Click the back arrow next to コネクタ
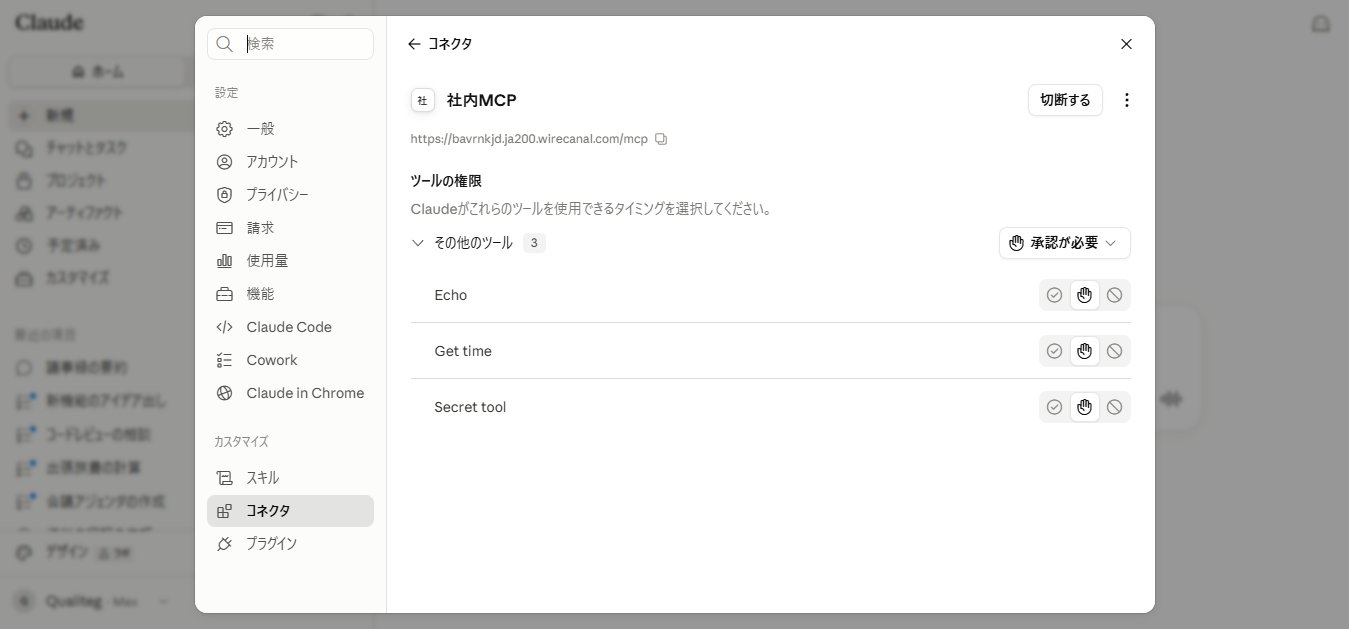Screen dimensions: 1349x629 414,44
